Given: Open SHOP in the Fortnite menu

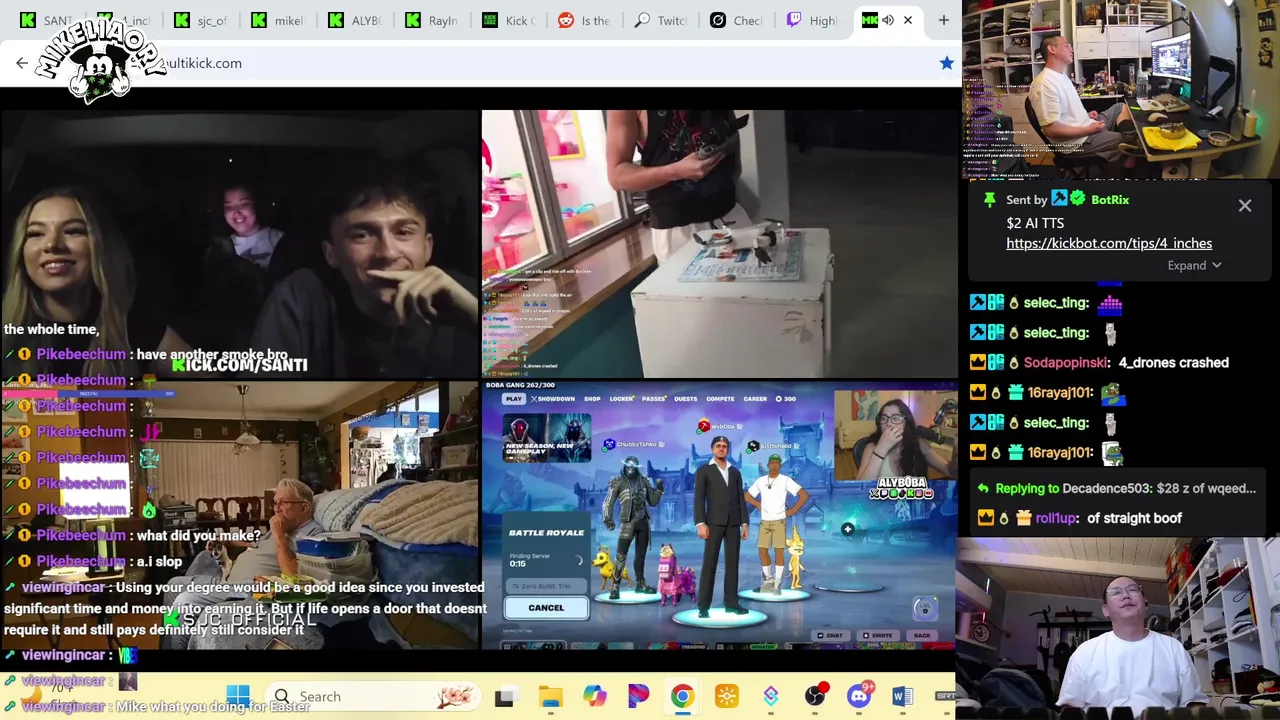Looking at the screenshot, I should pos(592,399).
